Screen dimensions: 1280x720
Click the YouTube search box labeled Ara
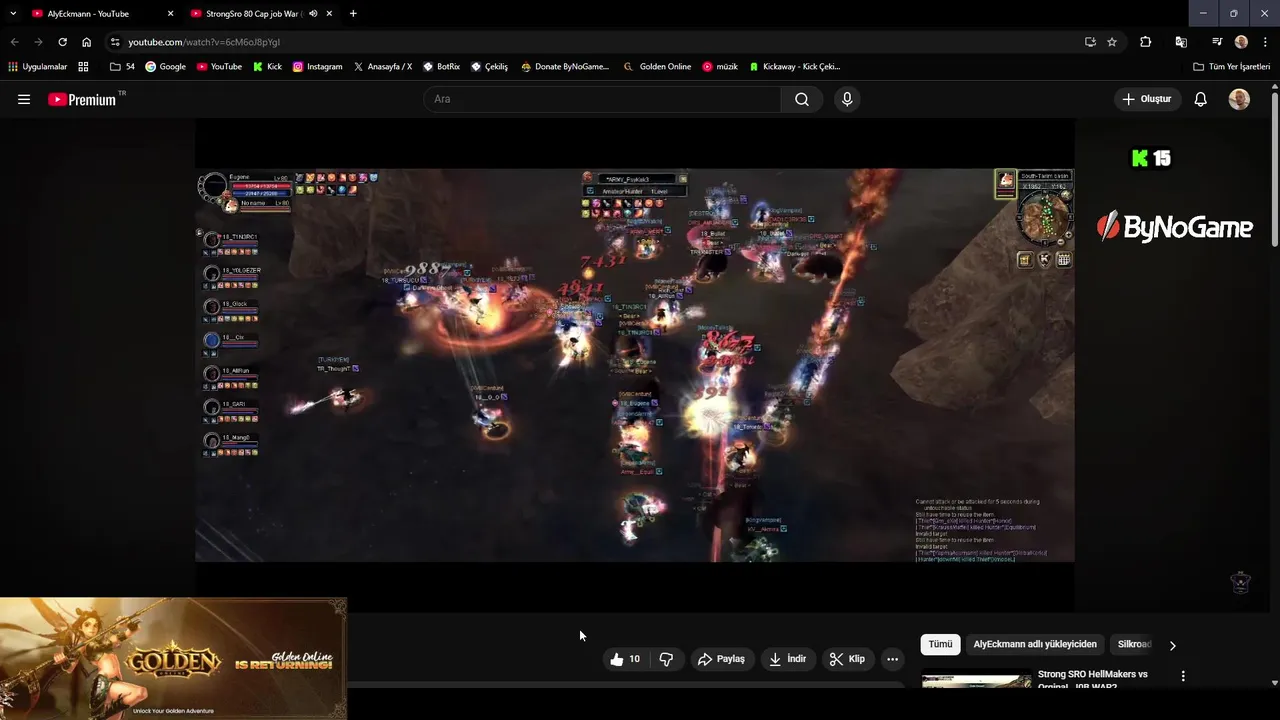(x=602, y=99)
